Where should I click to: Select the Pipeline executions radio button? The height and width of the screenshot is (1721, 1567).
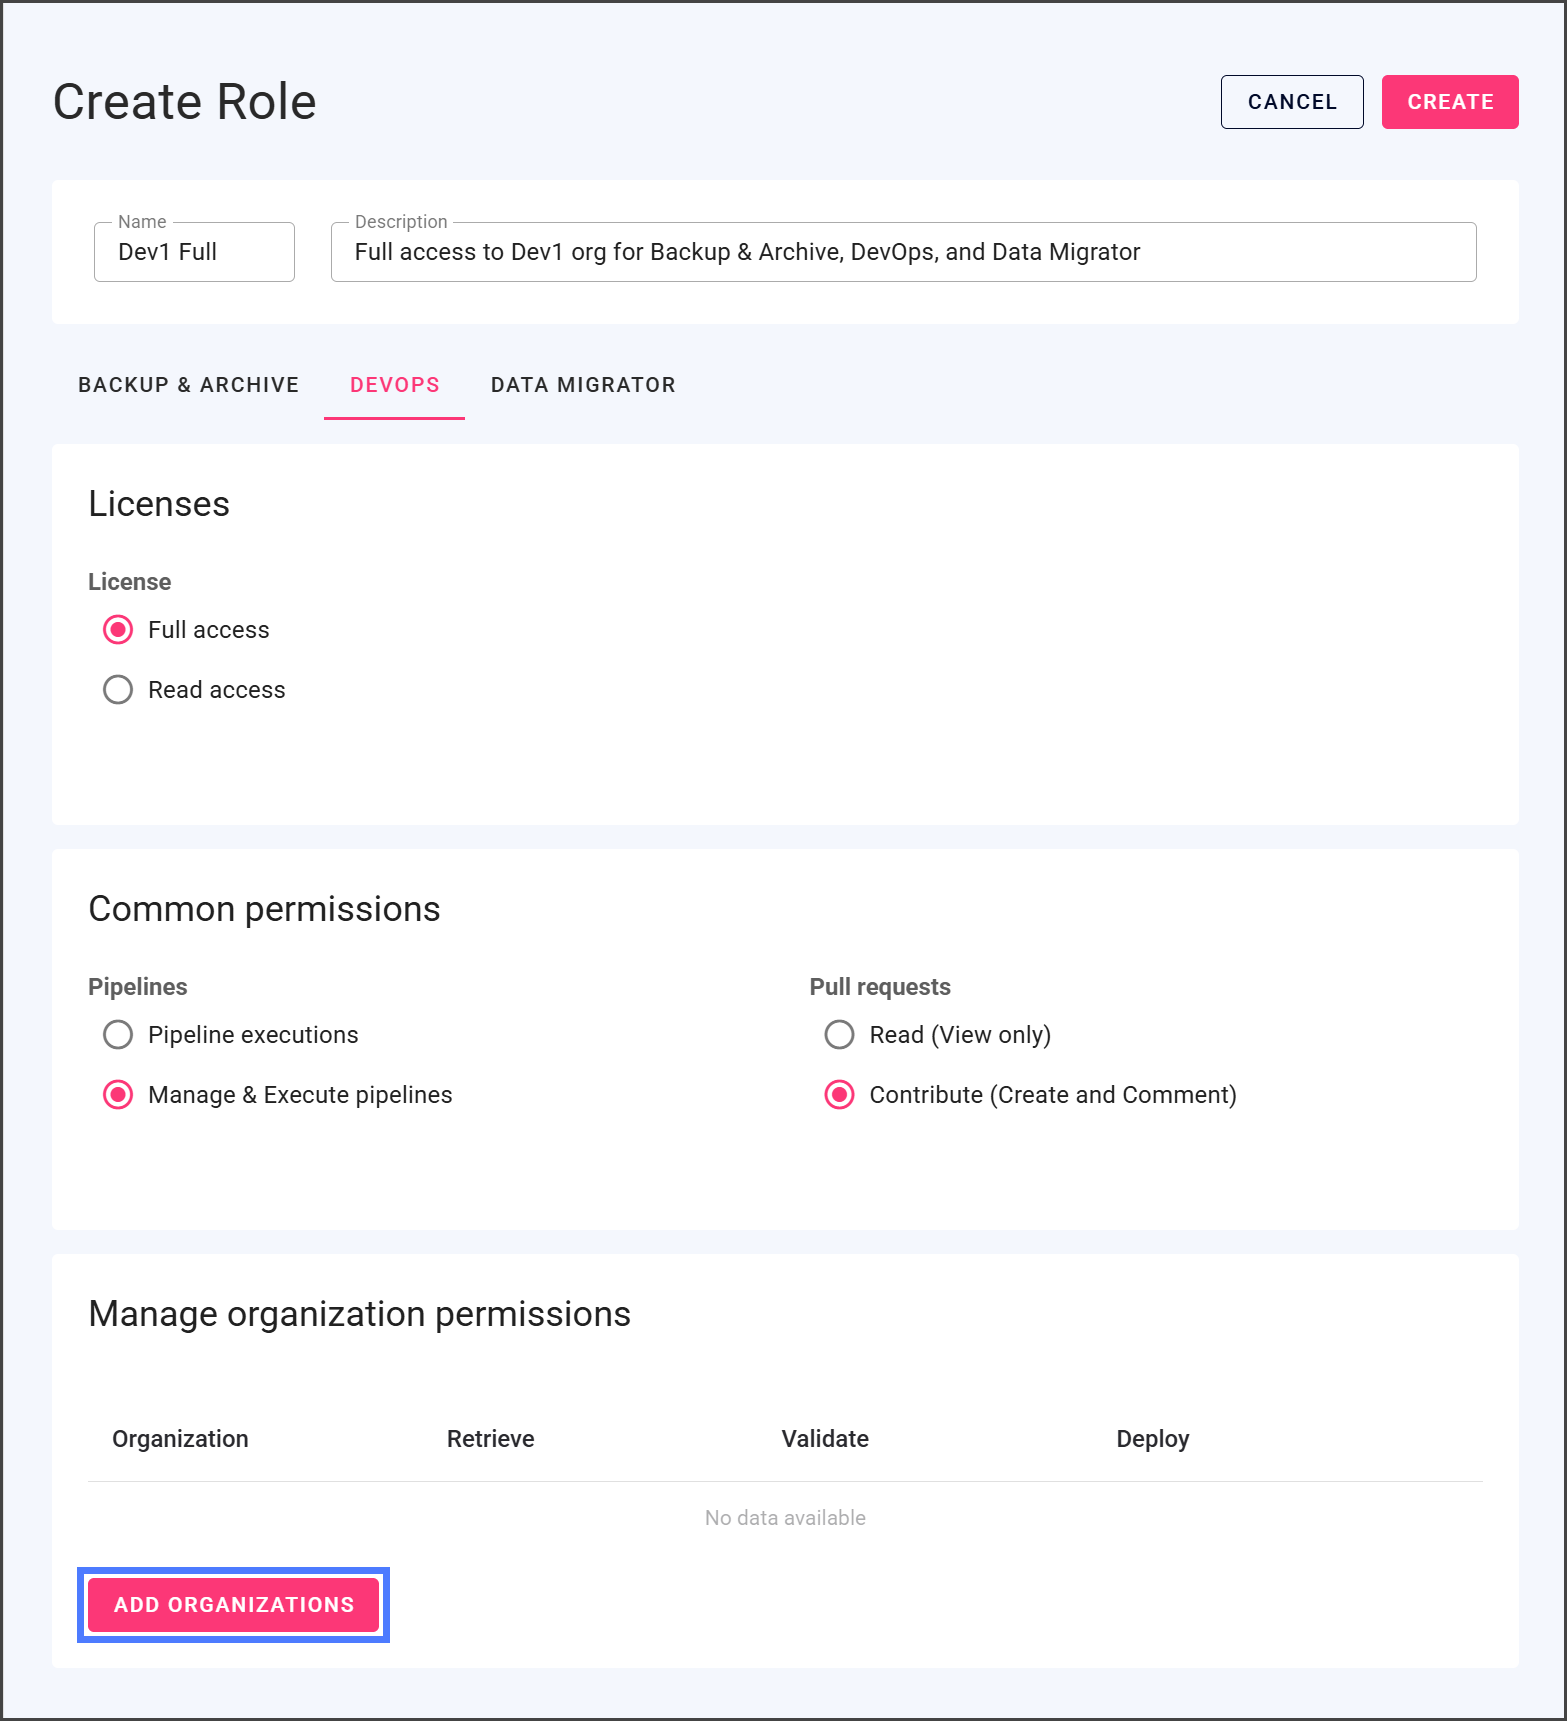(x=118, y=1035)
